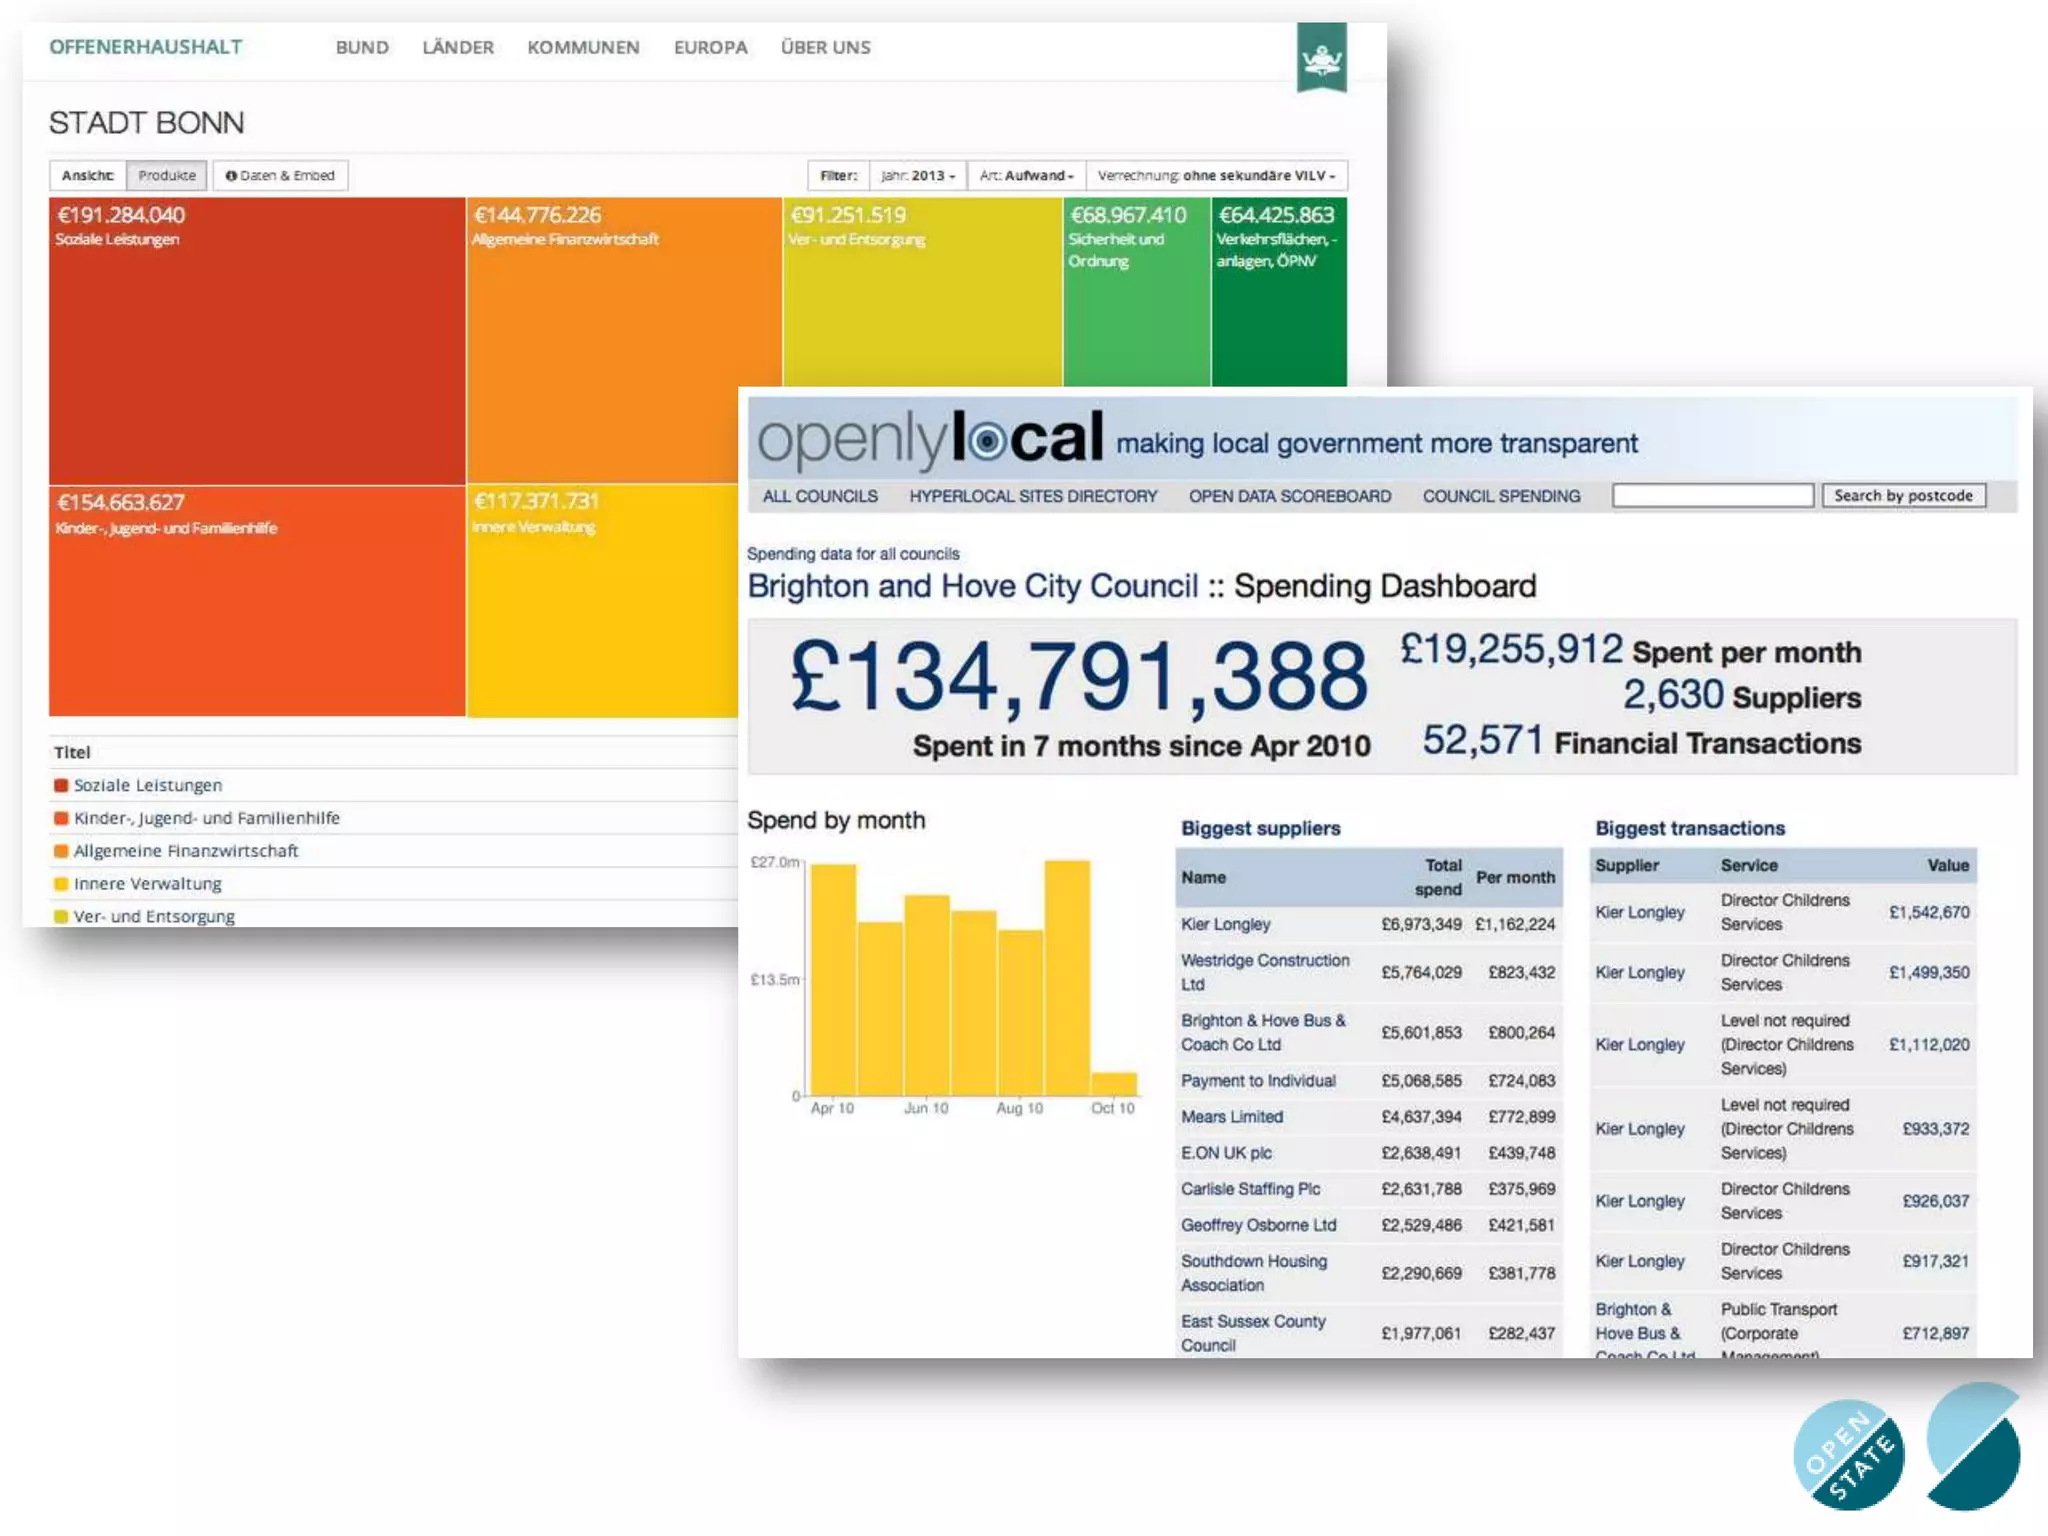The height and width of the screenshot is (1536, 2048).
Task: Open the Jahr 2013 filter dropdown
Action: coord(917,175)
